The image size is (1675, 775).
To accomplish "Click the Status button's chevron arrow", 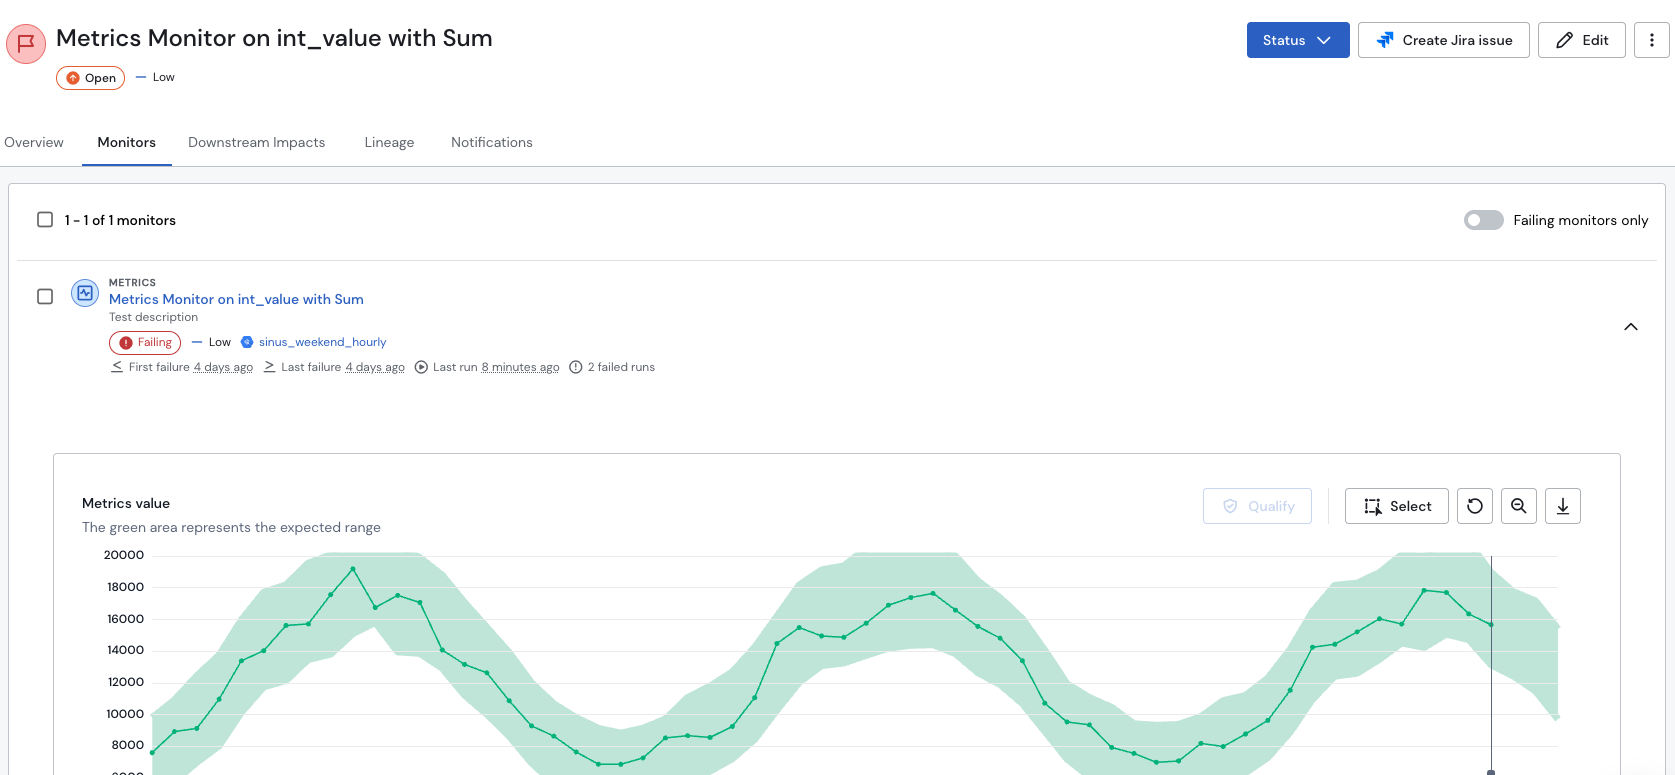I will pos(1324,40).
